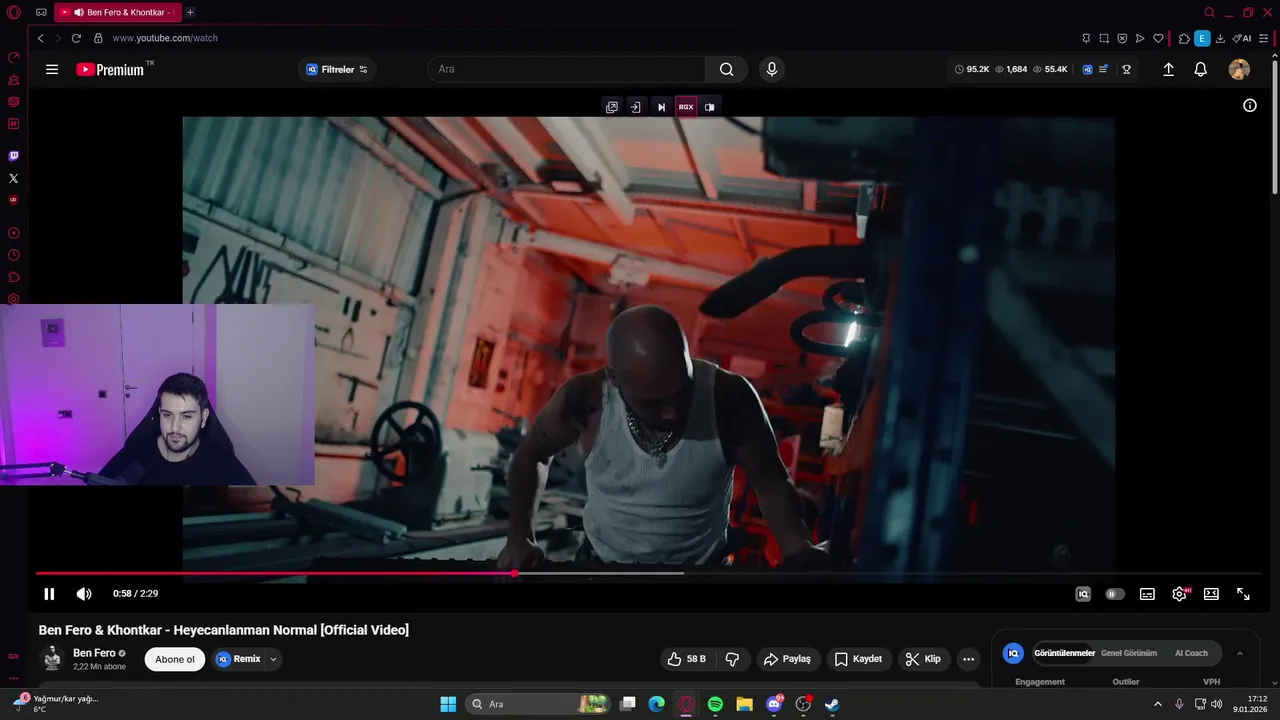Screen dimensions: 1280x720
Task: Collapse the vidIQ panel chevron
Action: coord(1240,653)
